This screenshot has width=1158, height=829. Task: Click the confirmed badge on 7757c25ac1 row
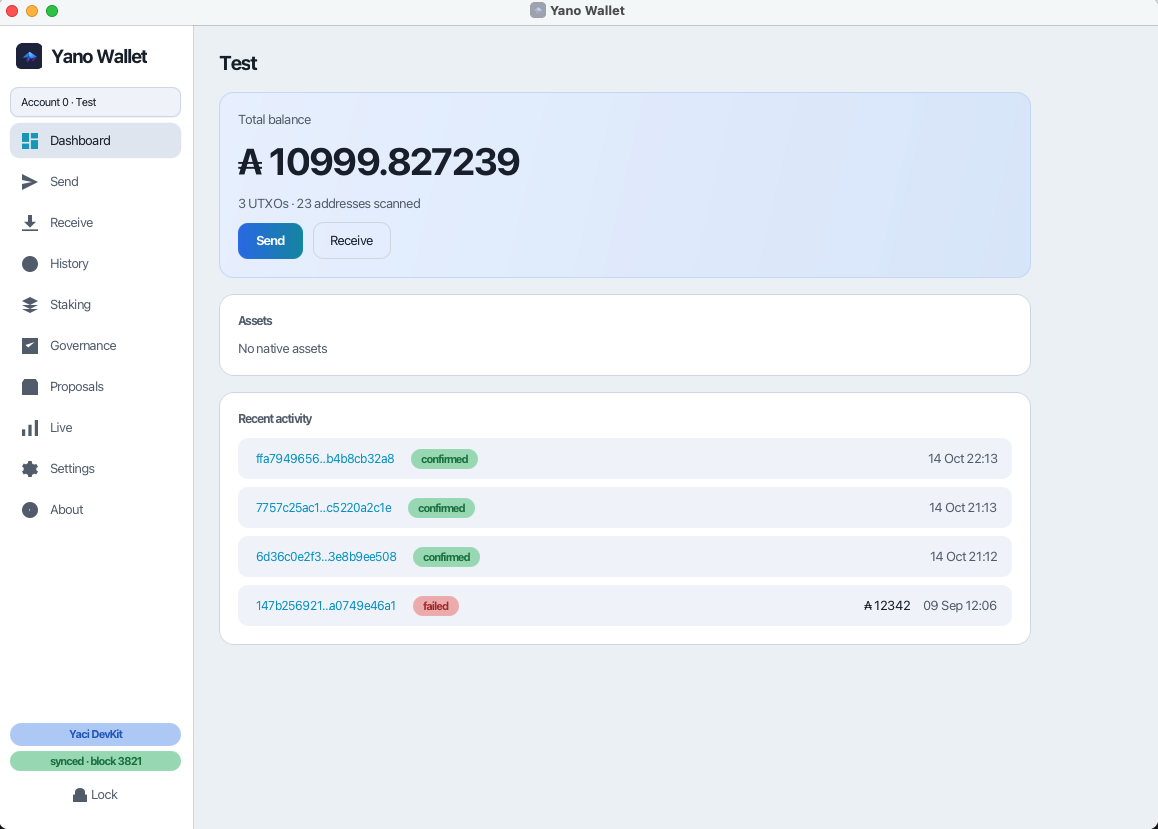[442, 508]
